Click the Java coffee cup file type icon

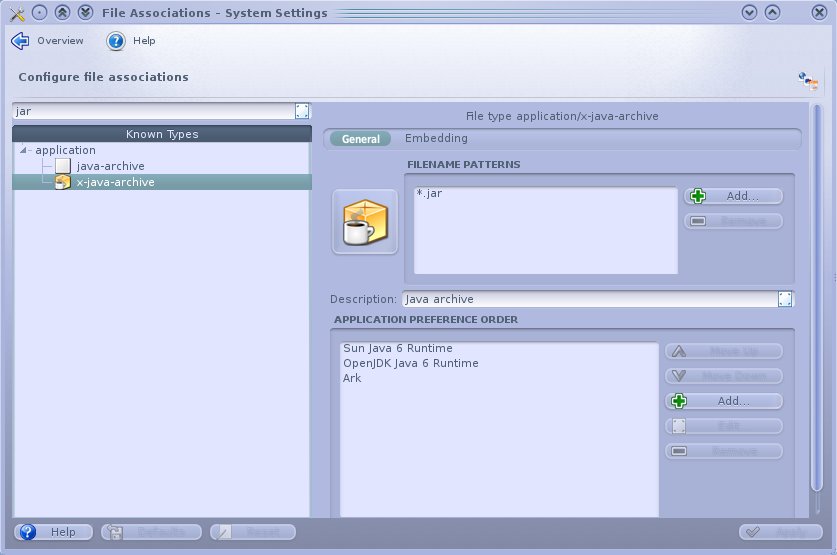click(x=364, y=221)
